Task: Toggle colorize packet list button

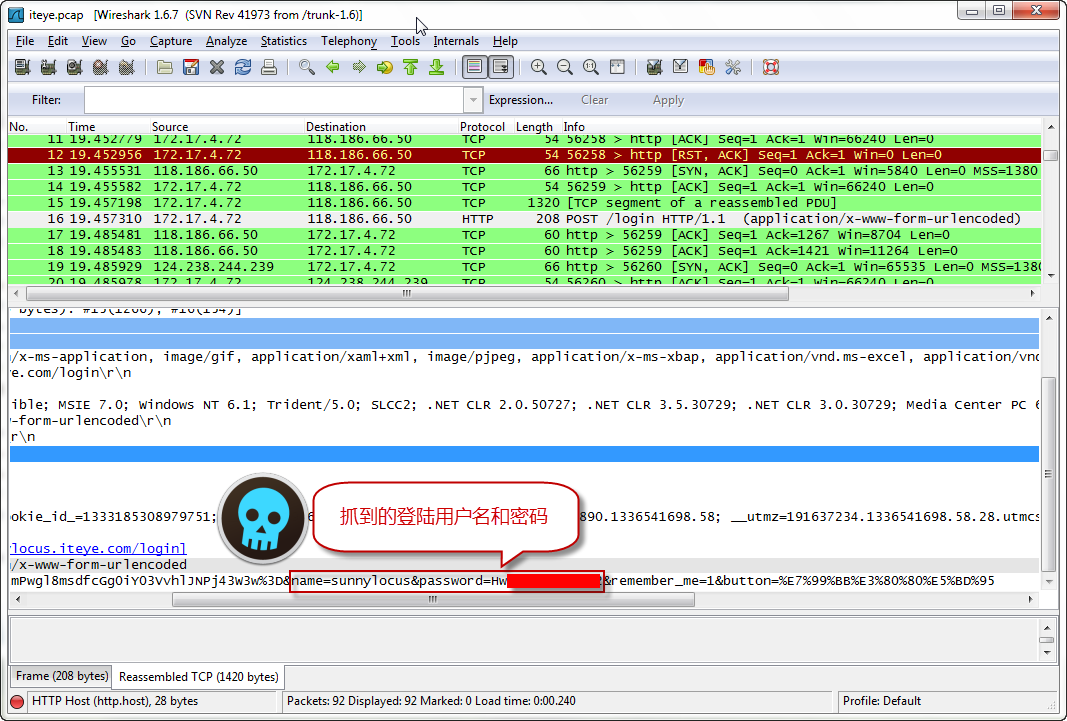Action: (x=474, y=67)
